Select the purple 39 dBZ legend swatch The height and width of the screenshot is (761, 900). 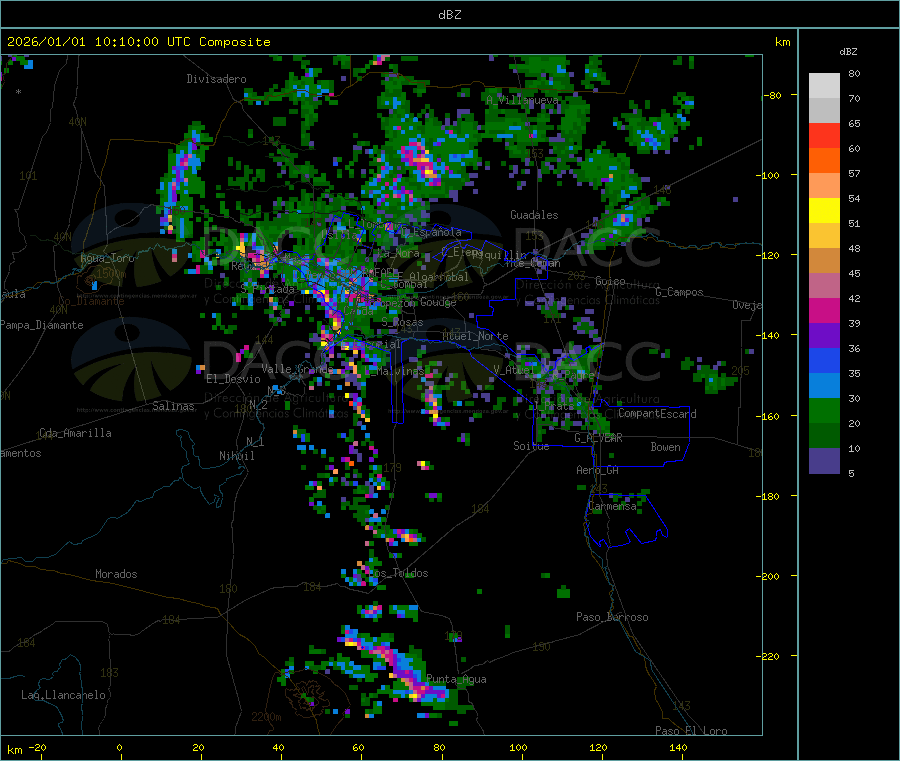point(824,336)
